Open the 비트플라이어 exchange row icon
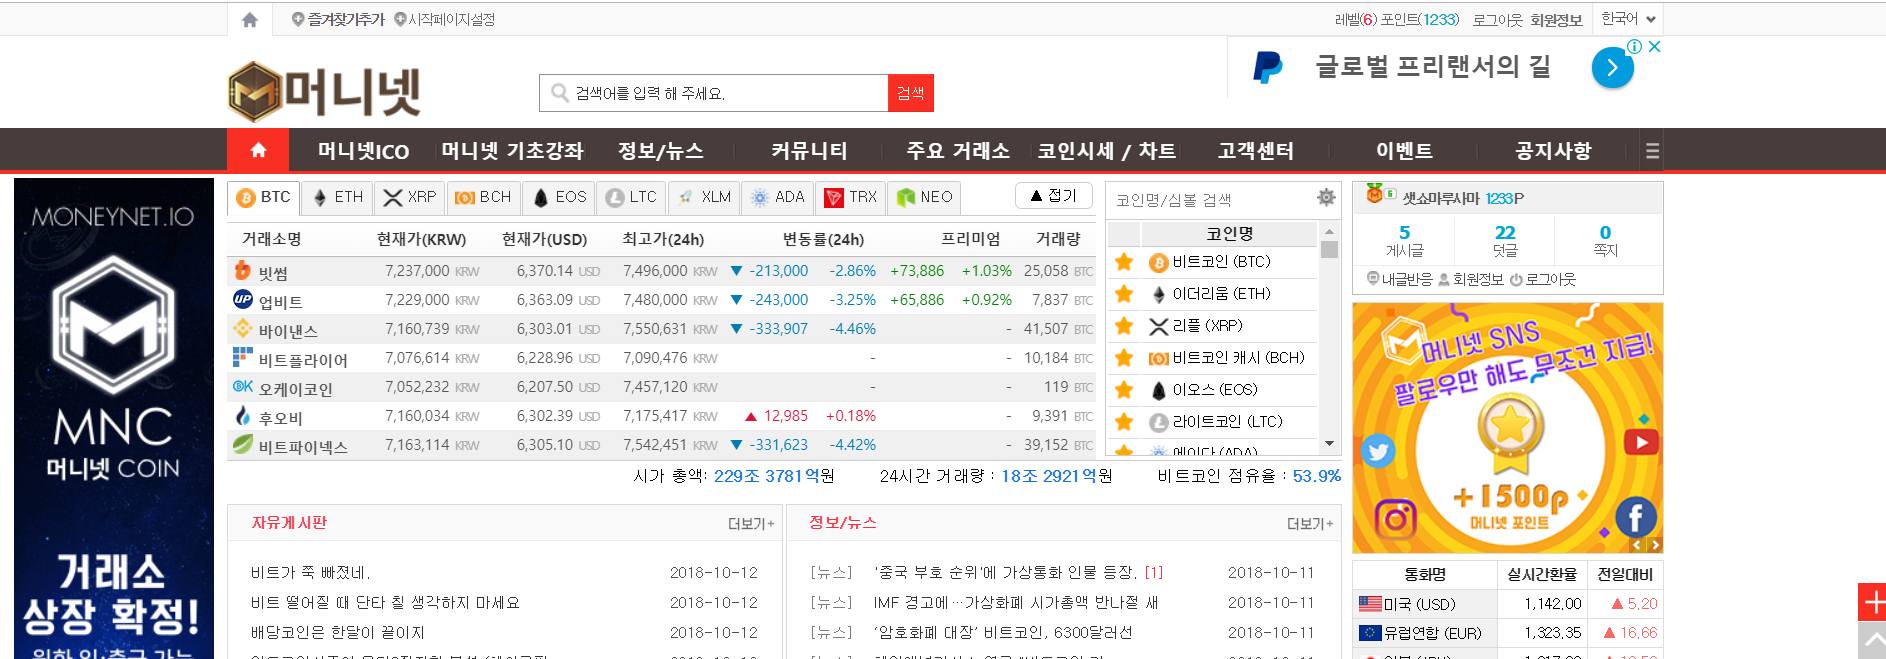The height and width of the screenshot is (659, 1886). [x=242, y=357]
